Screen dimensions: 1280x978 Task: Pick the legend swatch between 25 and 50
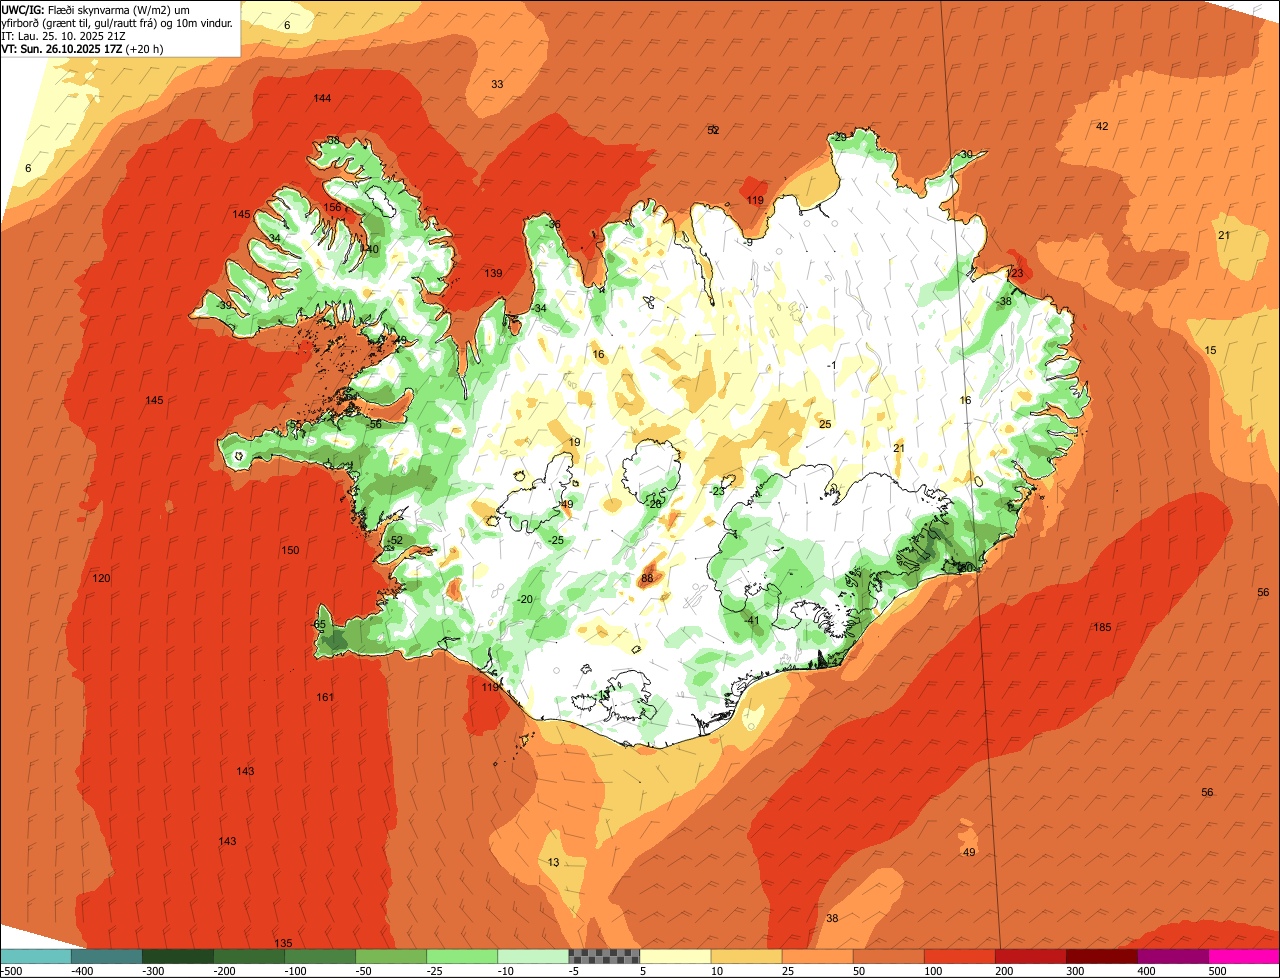tap(817, 956)
